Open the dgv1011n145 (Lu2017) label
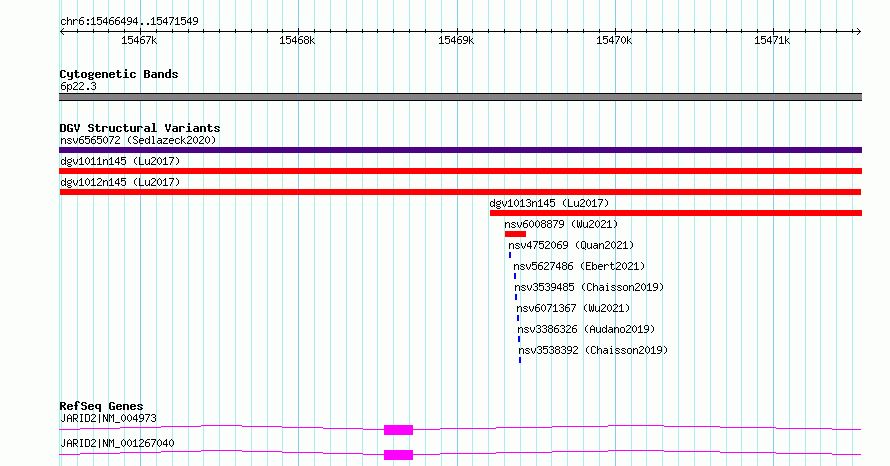The width and height of the screenshot is (890, 466). (x=120, y=161)
